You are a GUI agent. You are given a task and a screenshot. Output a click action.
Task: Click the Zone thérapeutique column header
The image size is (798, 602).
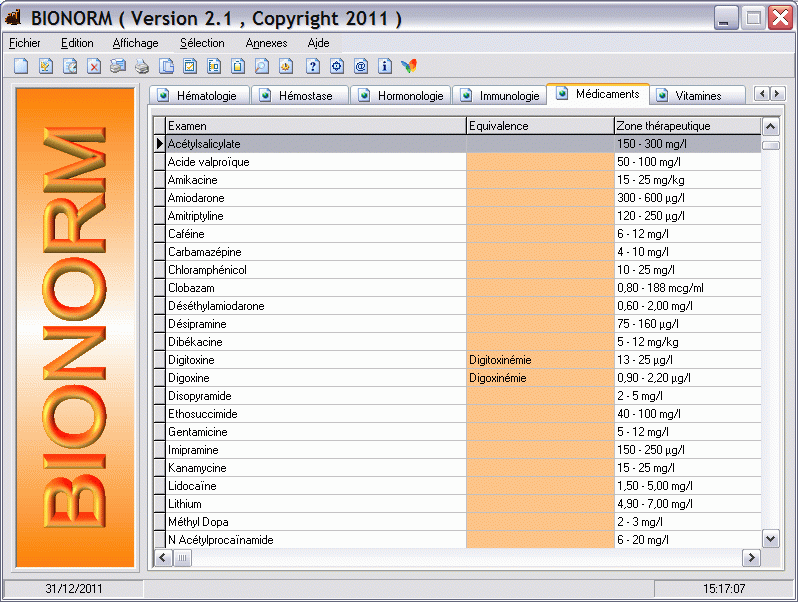tap(688, 126)
